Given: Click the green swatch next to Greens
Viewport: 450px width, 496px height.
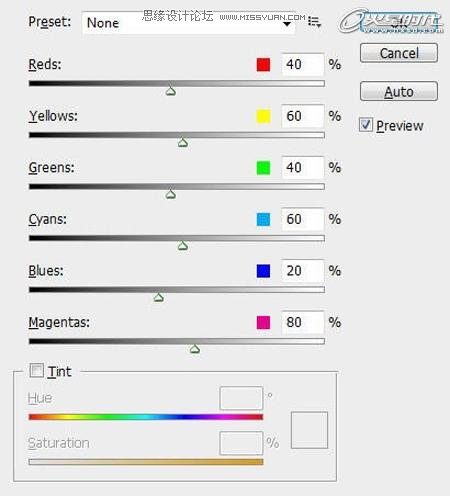Looking at the screenshot, I should (x=263, y=168).
